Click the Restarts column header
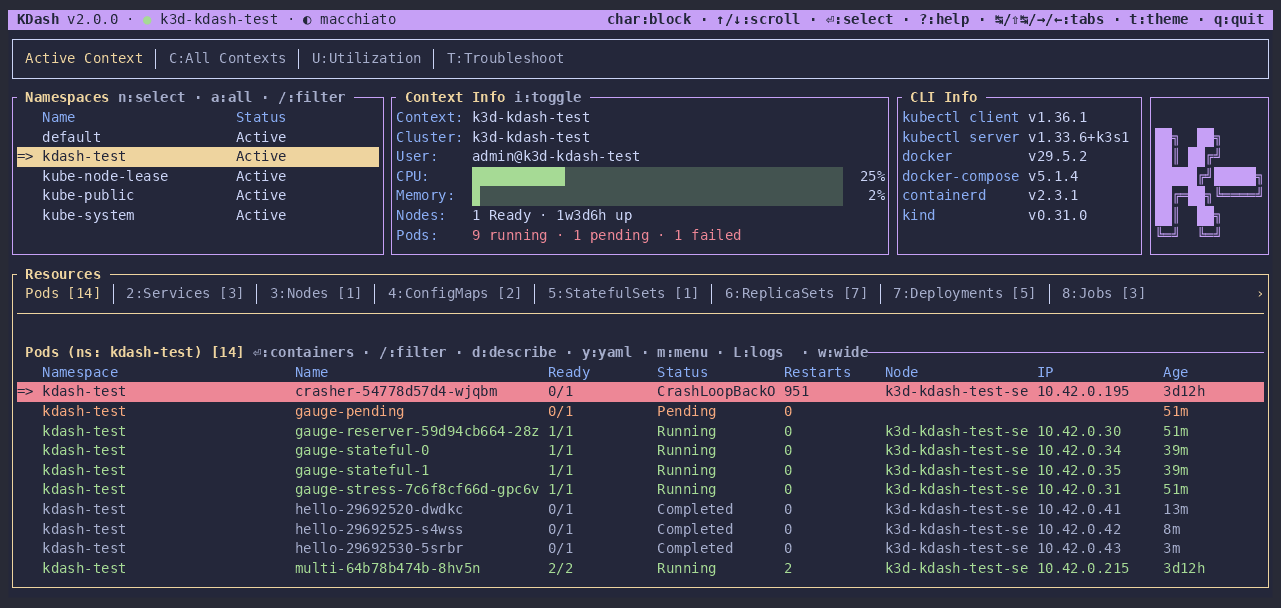1281x608 pixels. click(x=818, y=372)
